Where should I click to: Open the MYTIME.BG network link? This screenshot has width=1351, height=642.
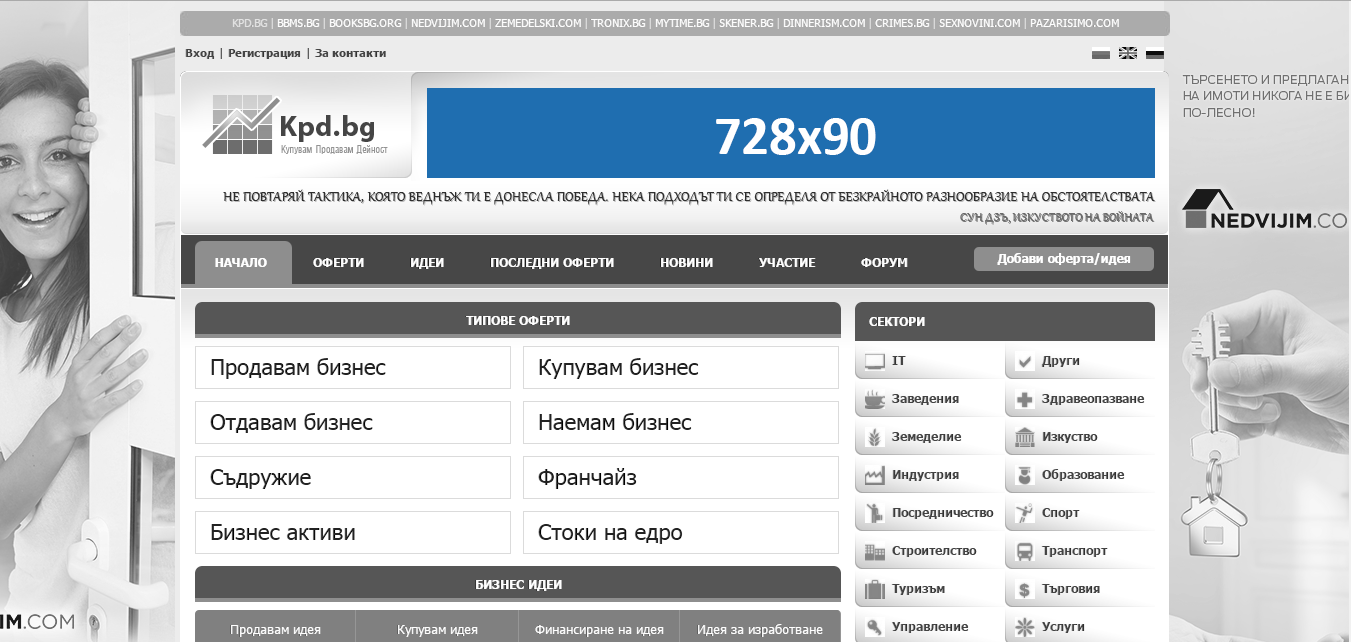point(682,23)
